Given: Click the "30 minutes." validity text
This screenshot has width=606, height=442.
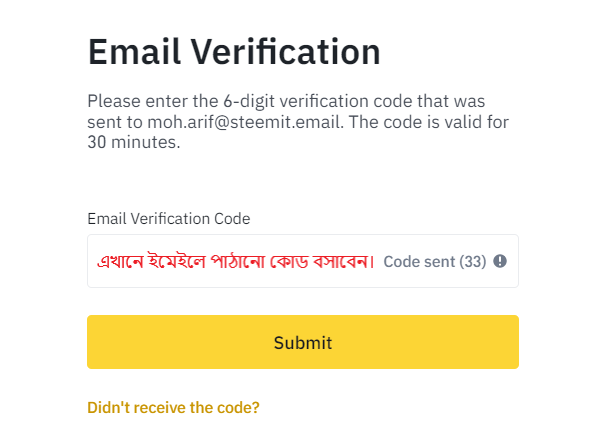Looking at the screenshot, I should pos(134,142).
